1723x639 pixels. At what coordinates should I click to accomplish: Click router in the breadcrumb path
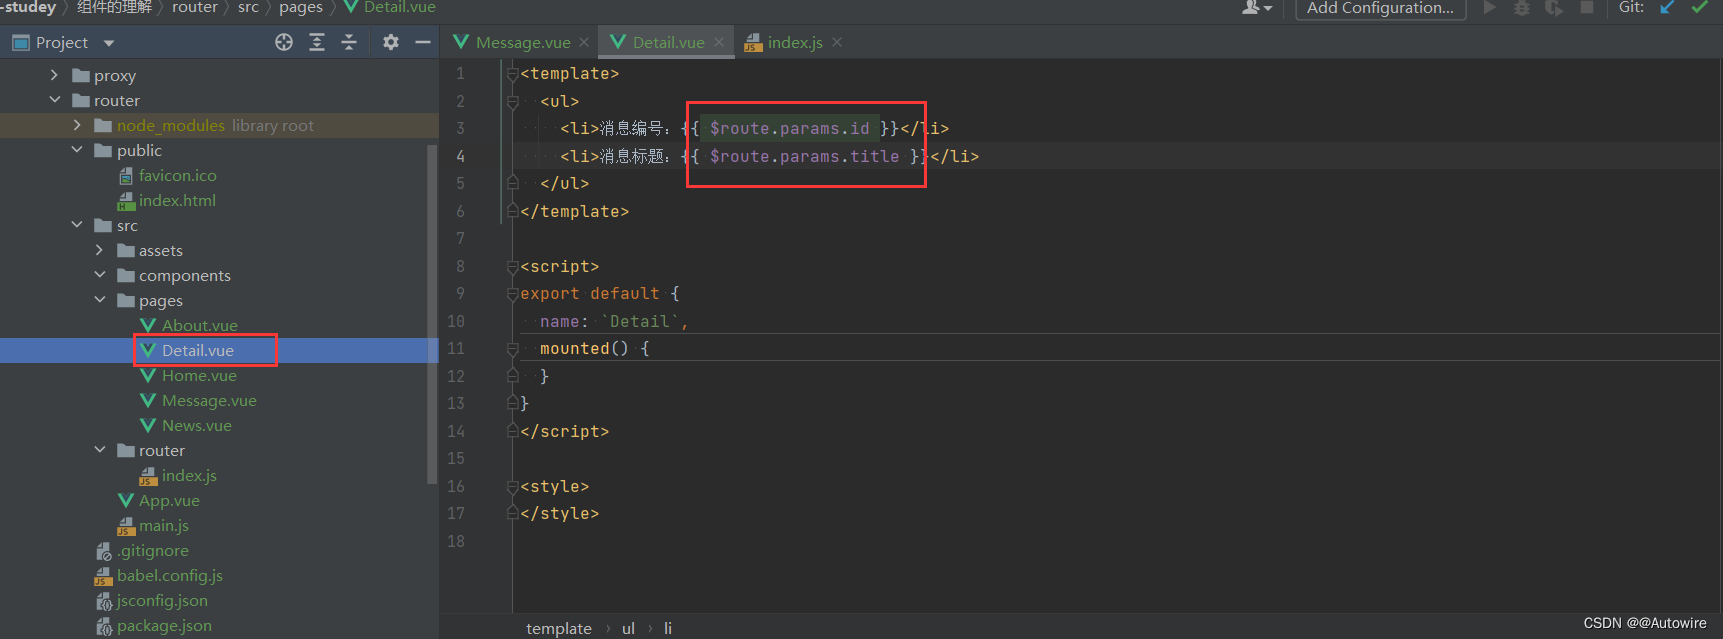(194, 8)
